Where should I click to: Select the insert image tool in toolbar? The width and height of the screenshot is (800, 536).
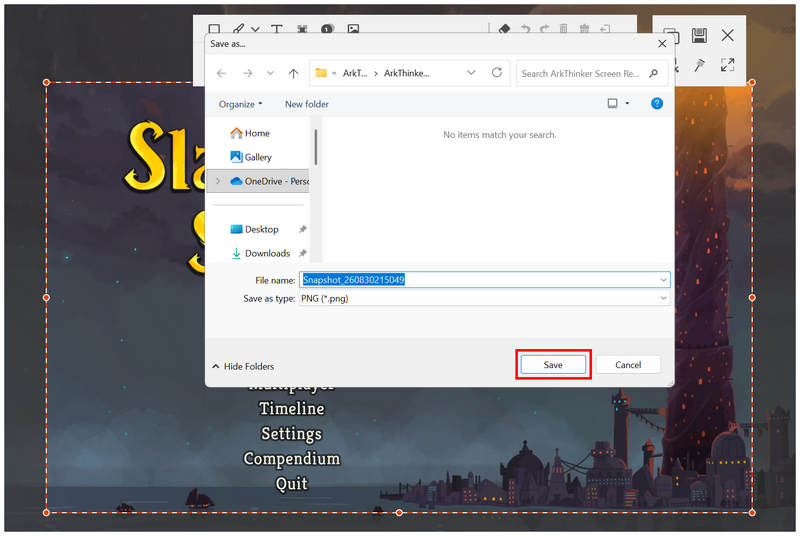353,29
